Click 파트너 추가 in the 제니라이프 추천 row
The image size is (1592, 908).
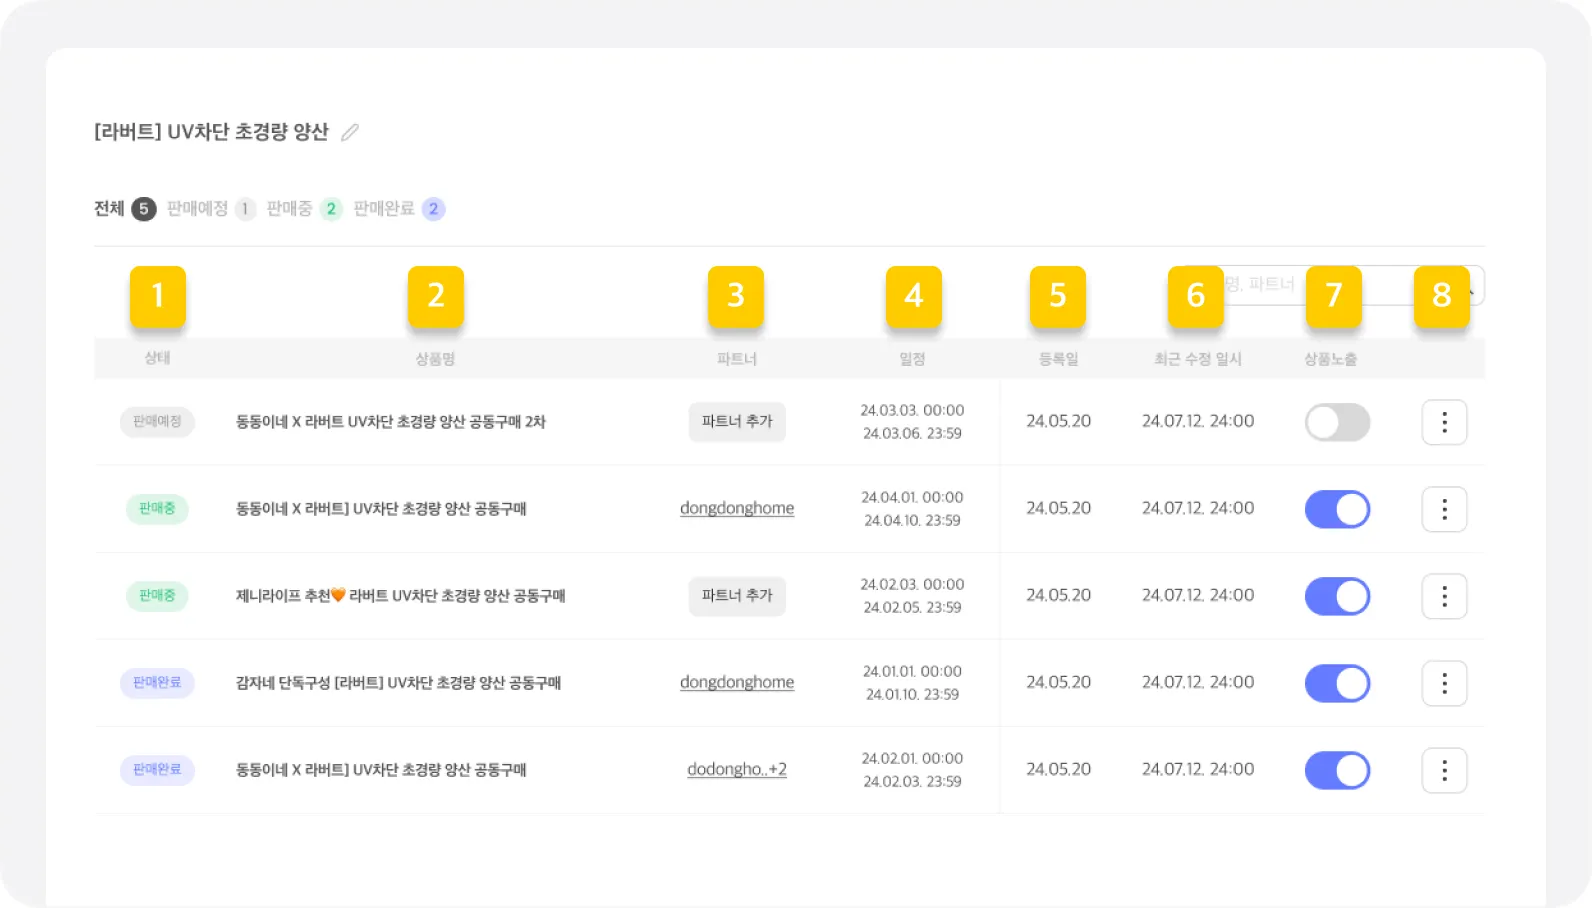coord(737,596)
